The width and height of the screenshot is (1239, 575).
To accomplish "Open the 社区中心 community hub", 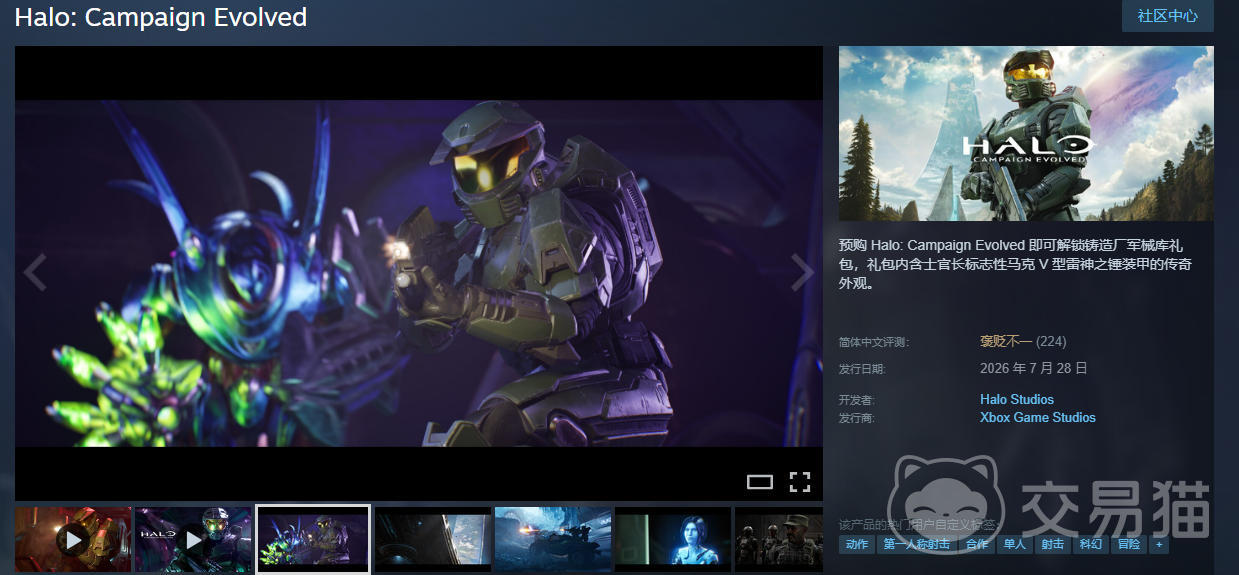I will [x=1168, y=16].
